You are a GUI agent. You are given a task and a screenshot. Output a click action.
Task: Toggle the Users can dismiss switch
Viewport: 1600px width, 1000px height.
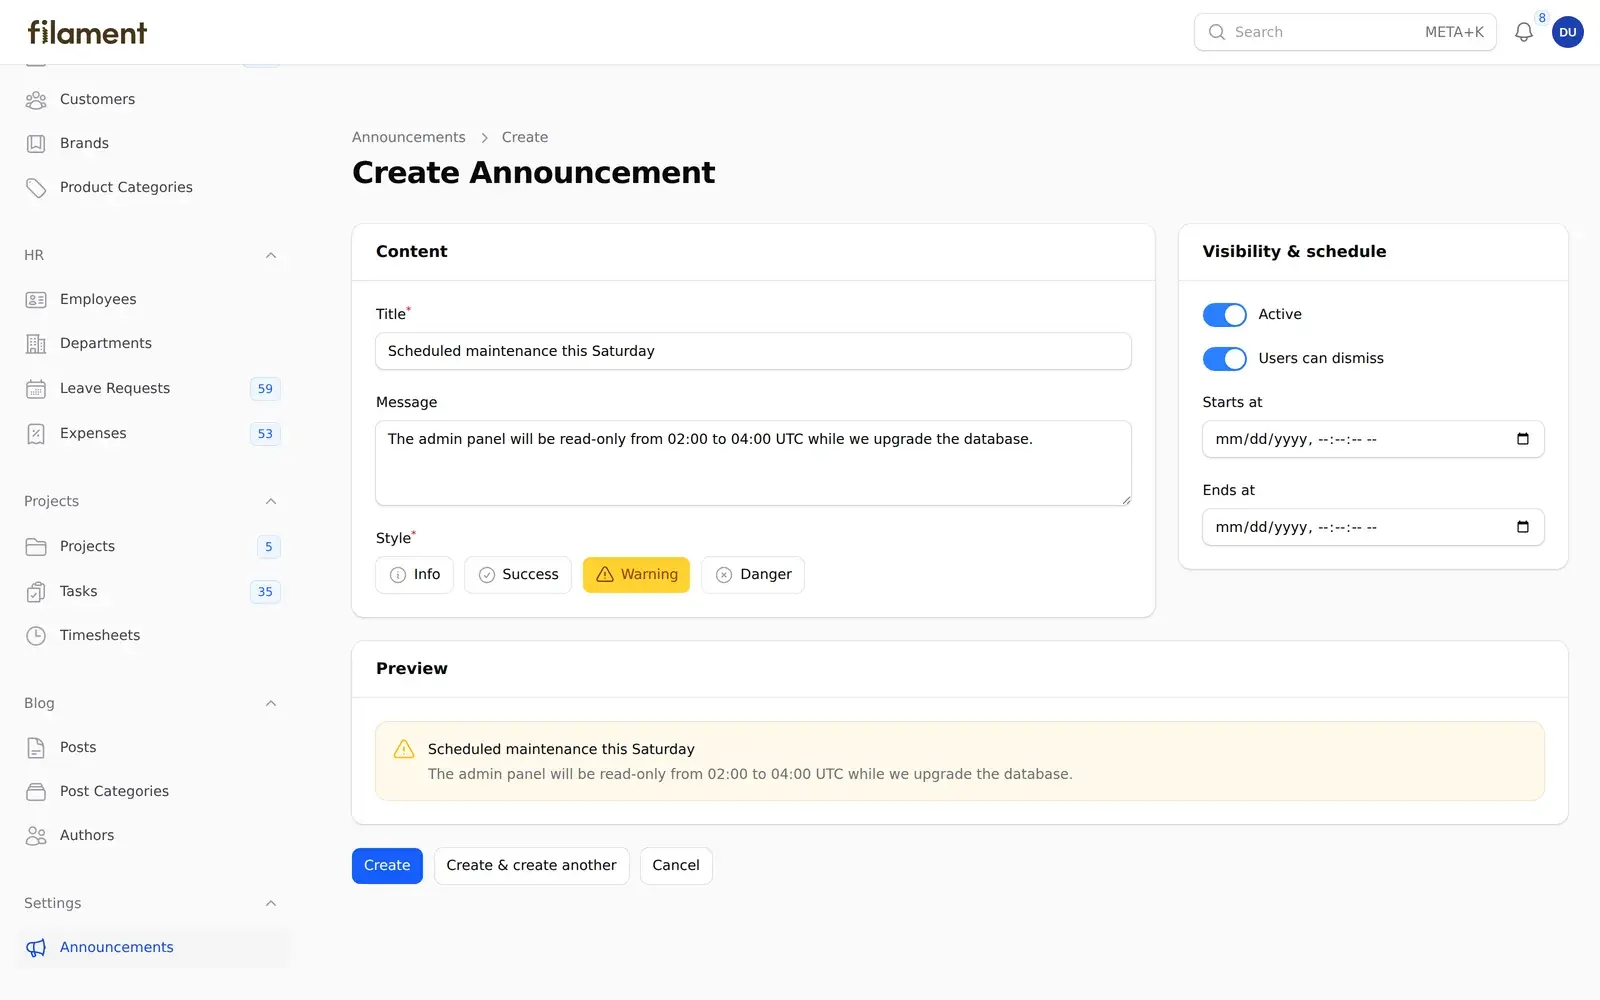click(1224, 358)
